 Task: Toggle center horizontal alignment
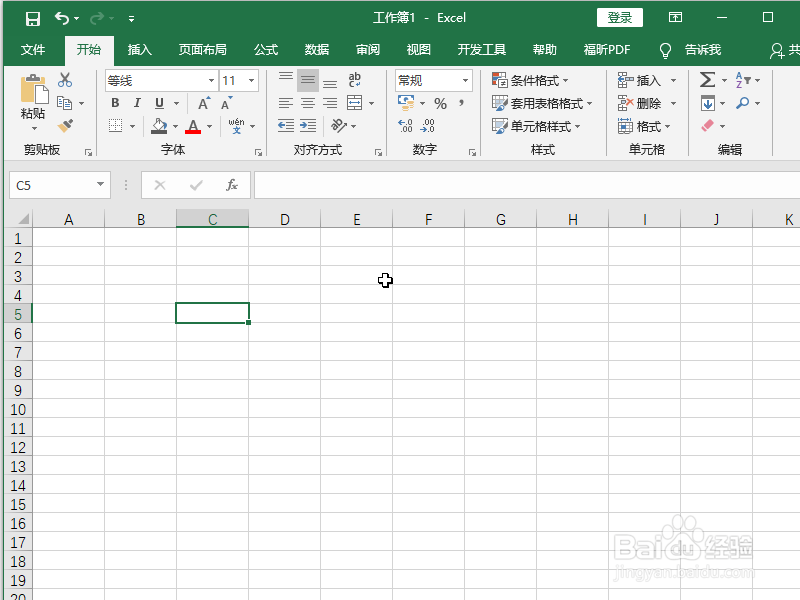(308, 103)
